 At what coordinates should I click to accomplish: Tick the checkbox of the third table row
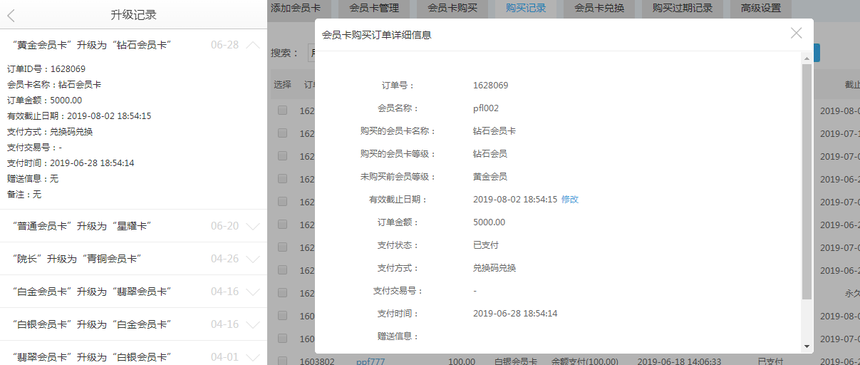coord(282,156)
